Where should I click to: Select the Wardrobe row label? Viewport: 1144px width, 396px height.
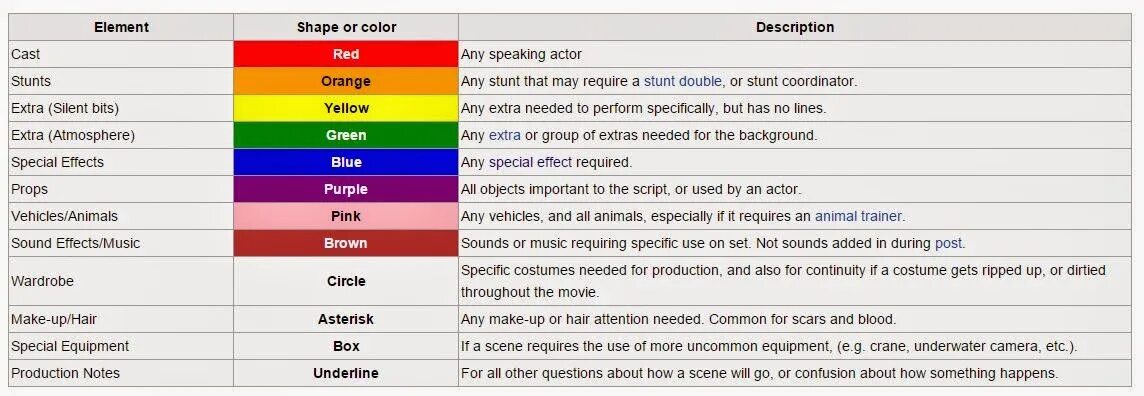click(121, 281)
